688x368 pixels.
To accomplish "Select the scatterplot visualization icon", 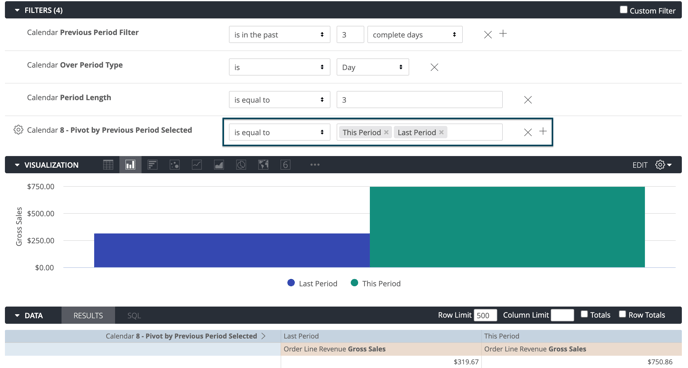I will tap(175, 165).
